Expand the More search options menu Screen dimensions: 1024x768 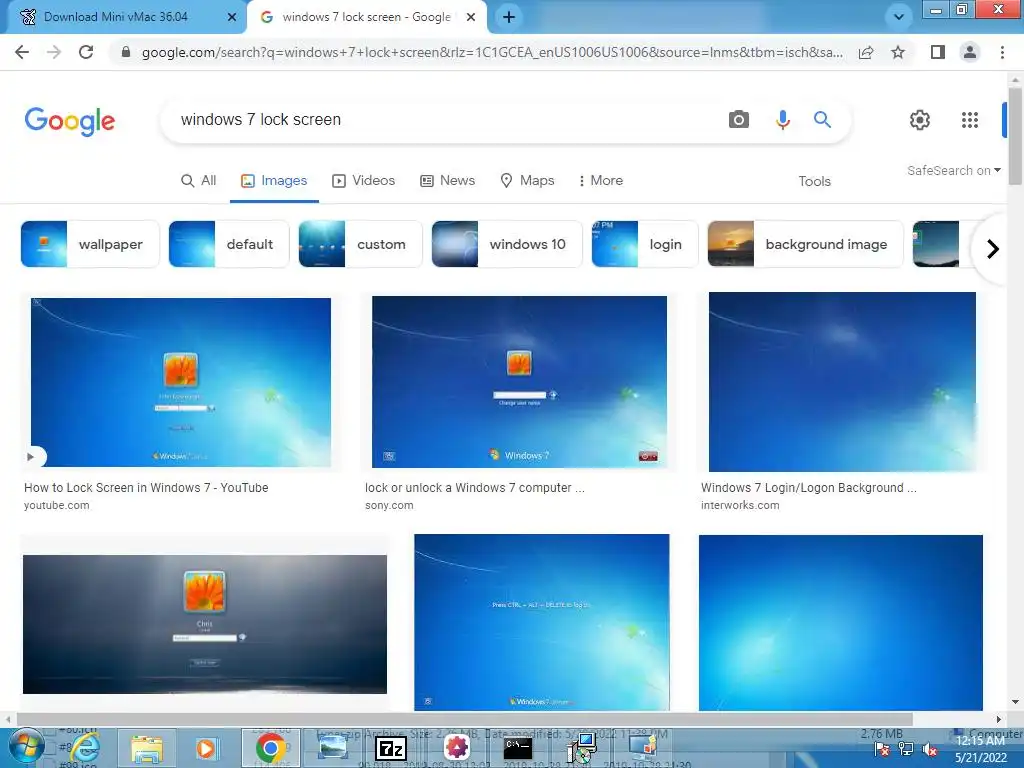coord(600,180)
